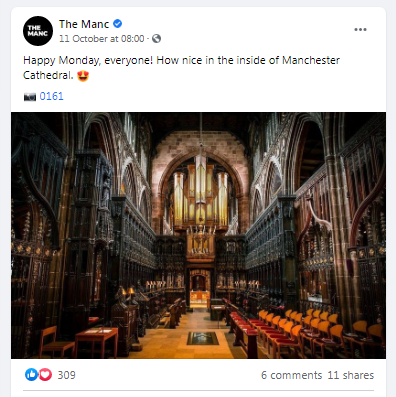Show the 6 comments
396x397 pixels.
(291, 375)
